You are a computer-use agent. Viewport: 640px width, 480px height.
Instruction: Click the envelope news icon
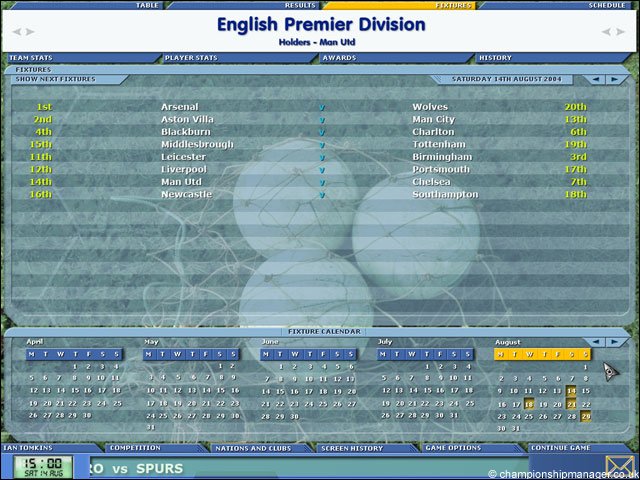[619, 465]
